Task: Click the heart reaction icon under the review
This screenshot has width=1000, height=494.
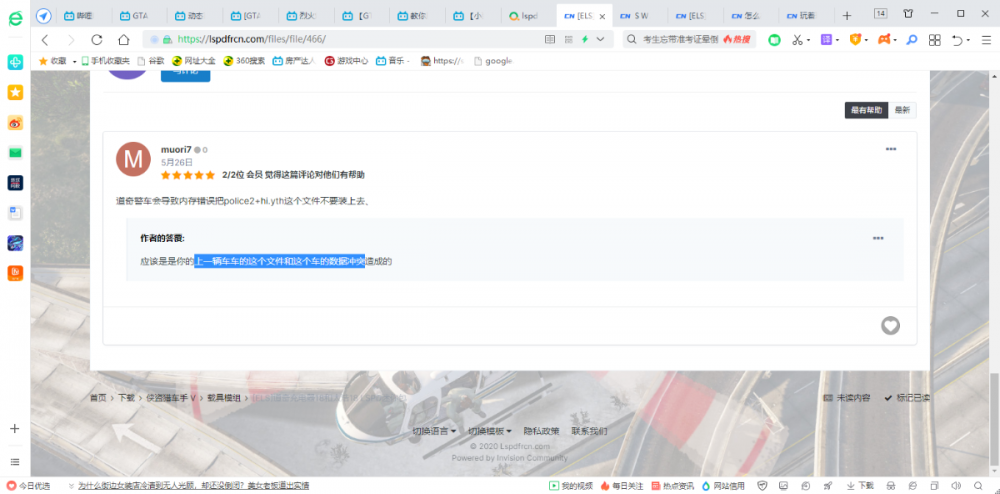Action: click(x=890, y=326)
